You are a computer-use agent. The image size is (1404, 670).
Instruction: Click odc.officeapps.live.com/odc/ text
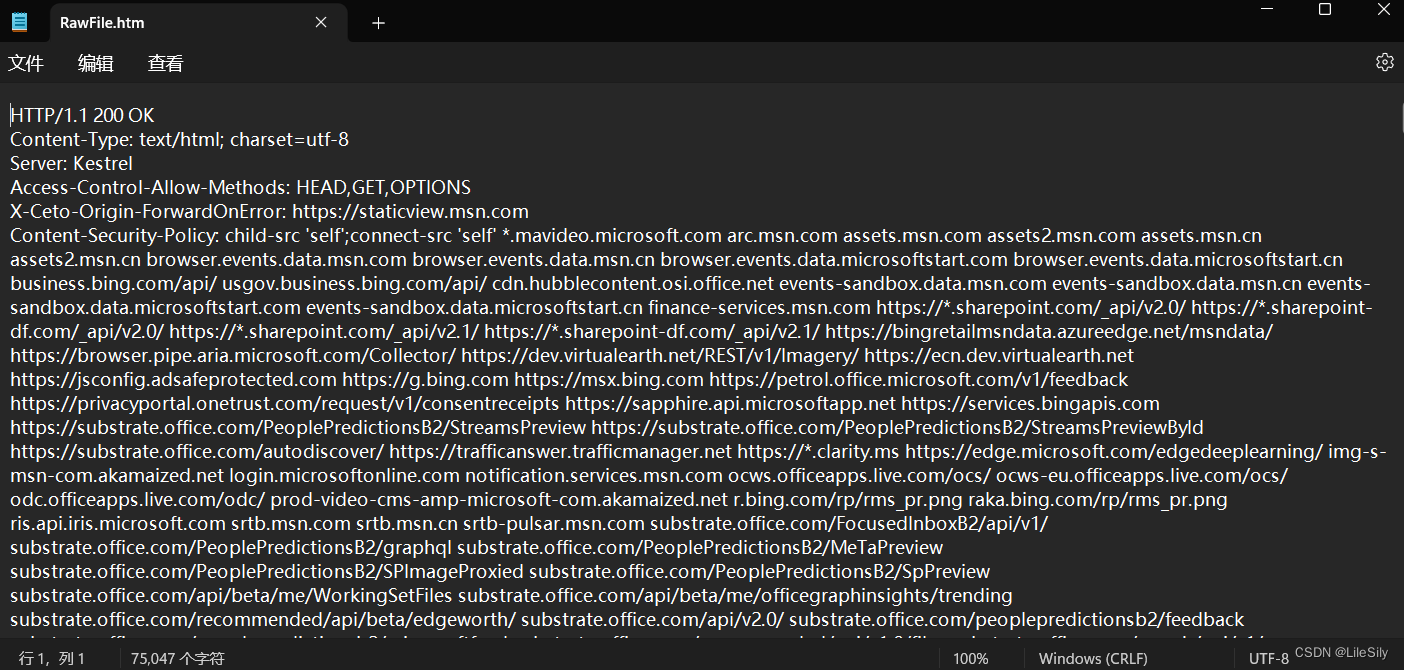tap(138, 499)
